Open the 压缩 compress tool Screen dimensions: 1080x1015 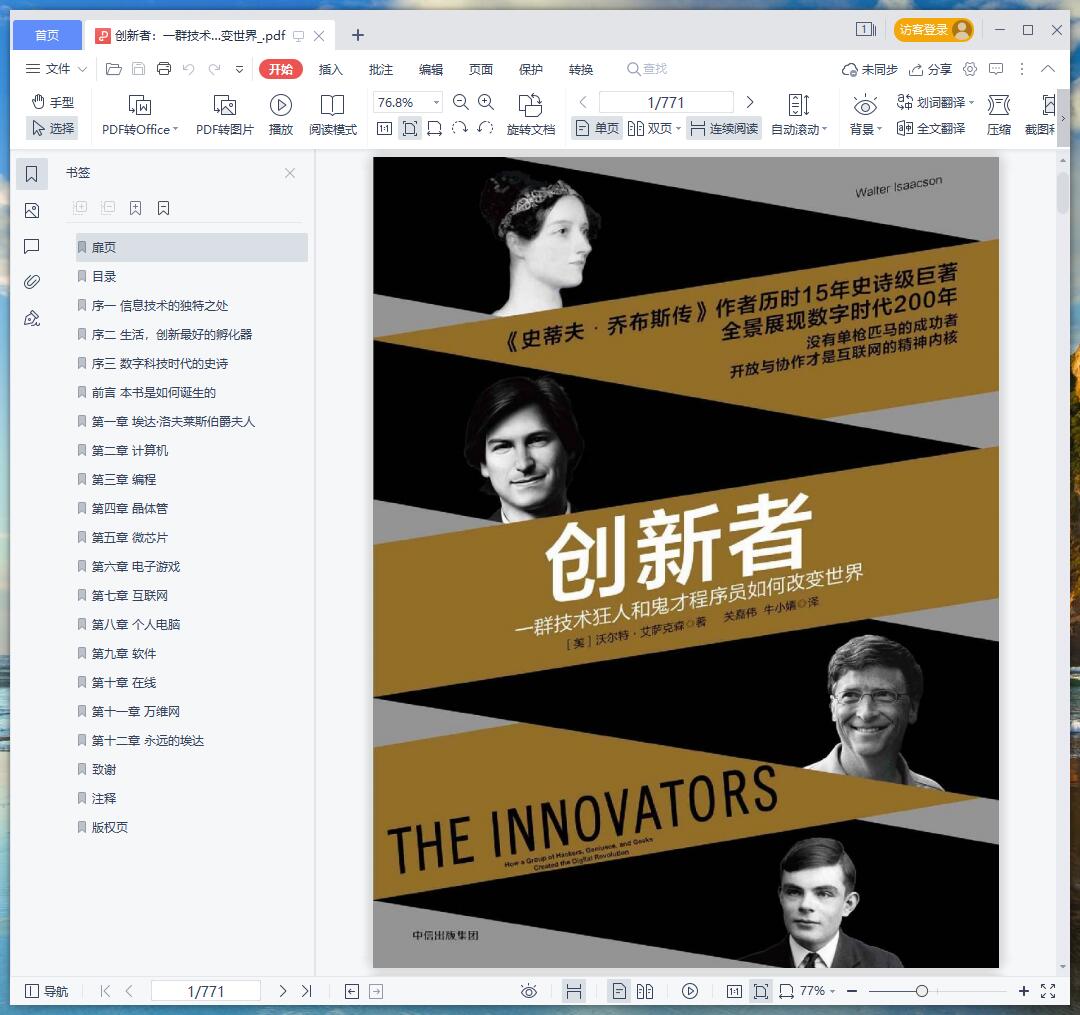coord(999,115)
